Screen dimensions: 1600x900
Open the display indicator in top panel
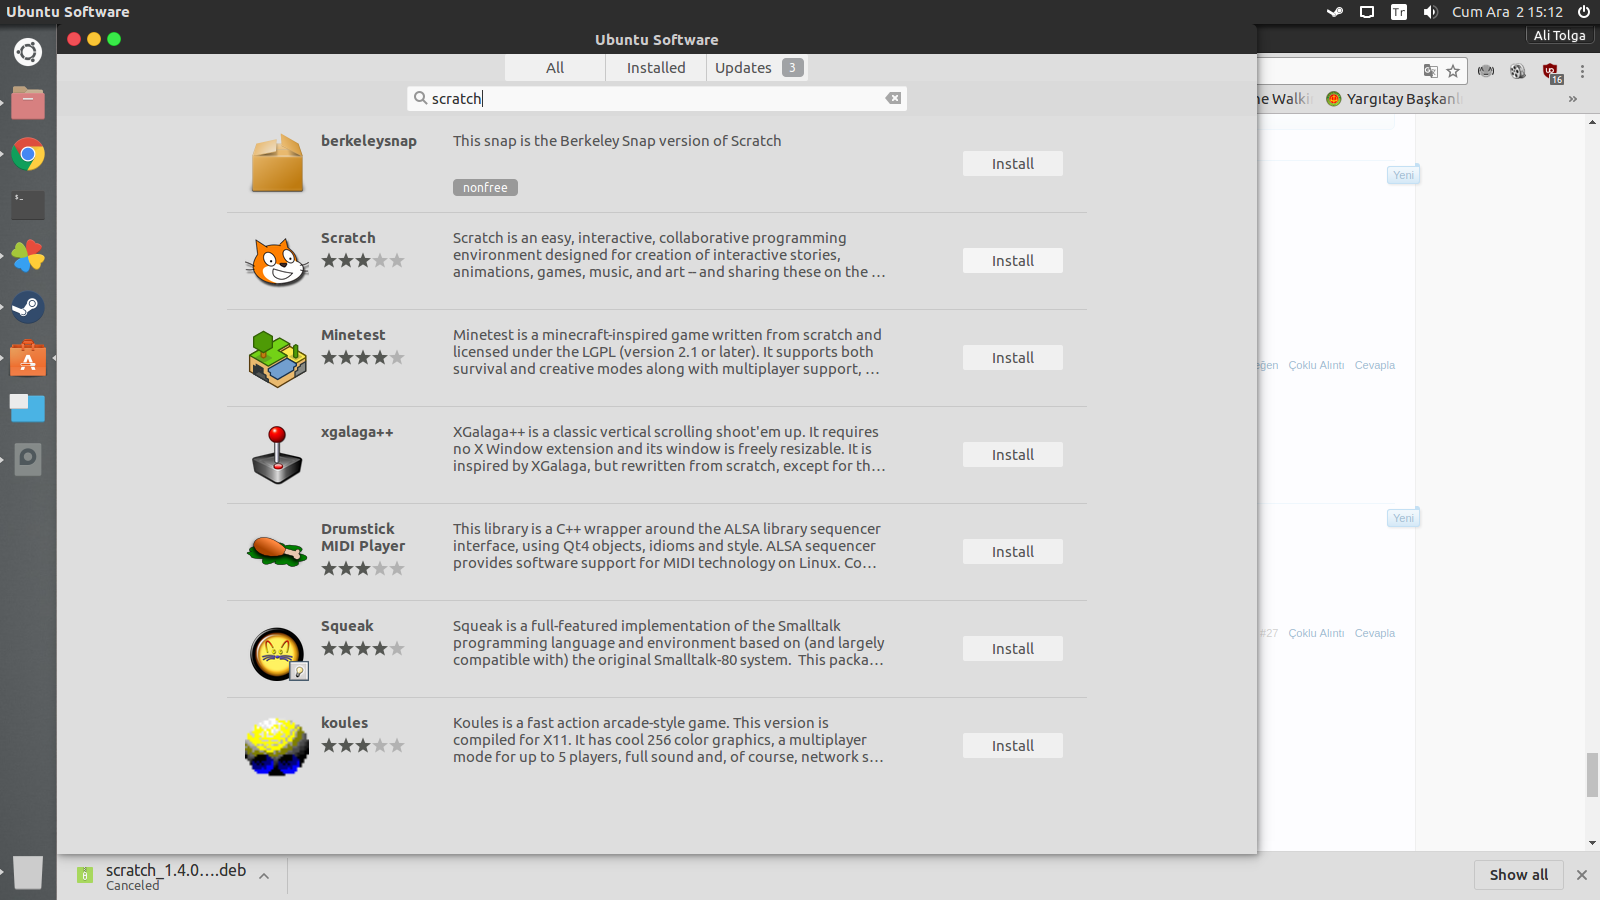tap(1367, 12)
